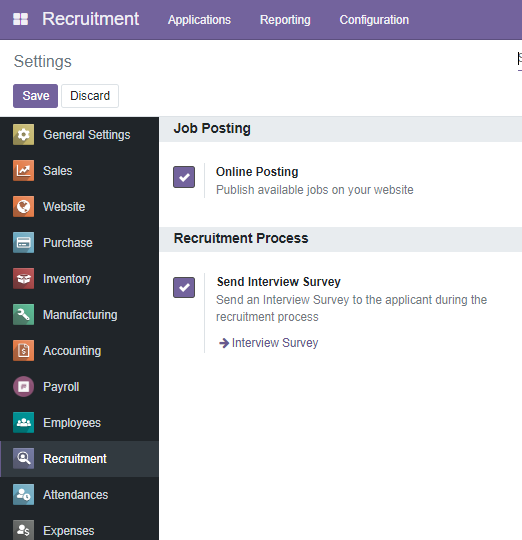Click the Accounting document icon
Image resolution: width=522 pixels, height=540 pixels.
click(23, 350)
